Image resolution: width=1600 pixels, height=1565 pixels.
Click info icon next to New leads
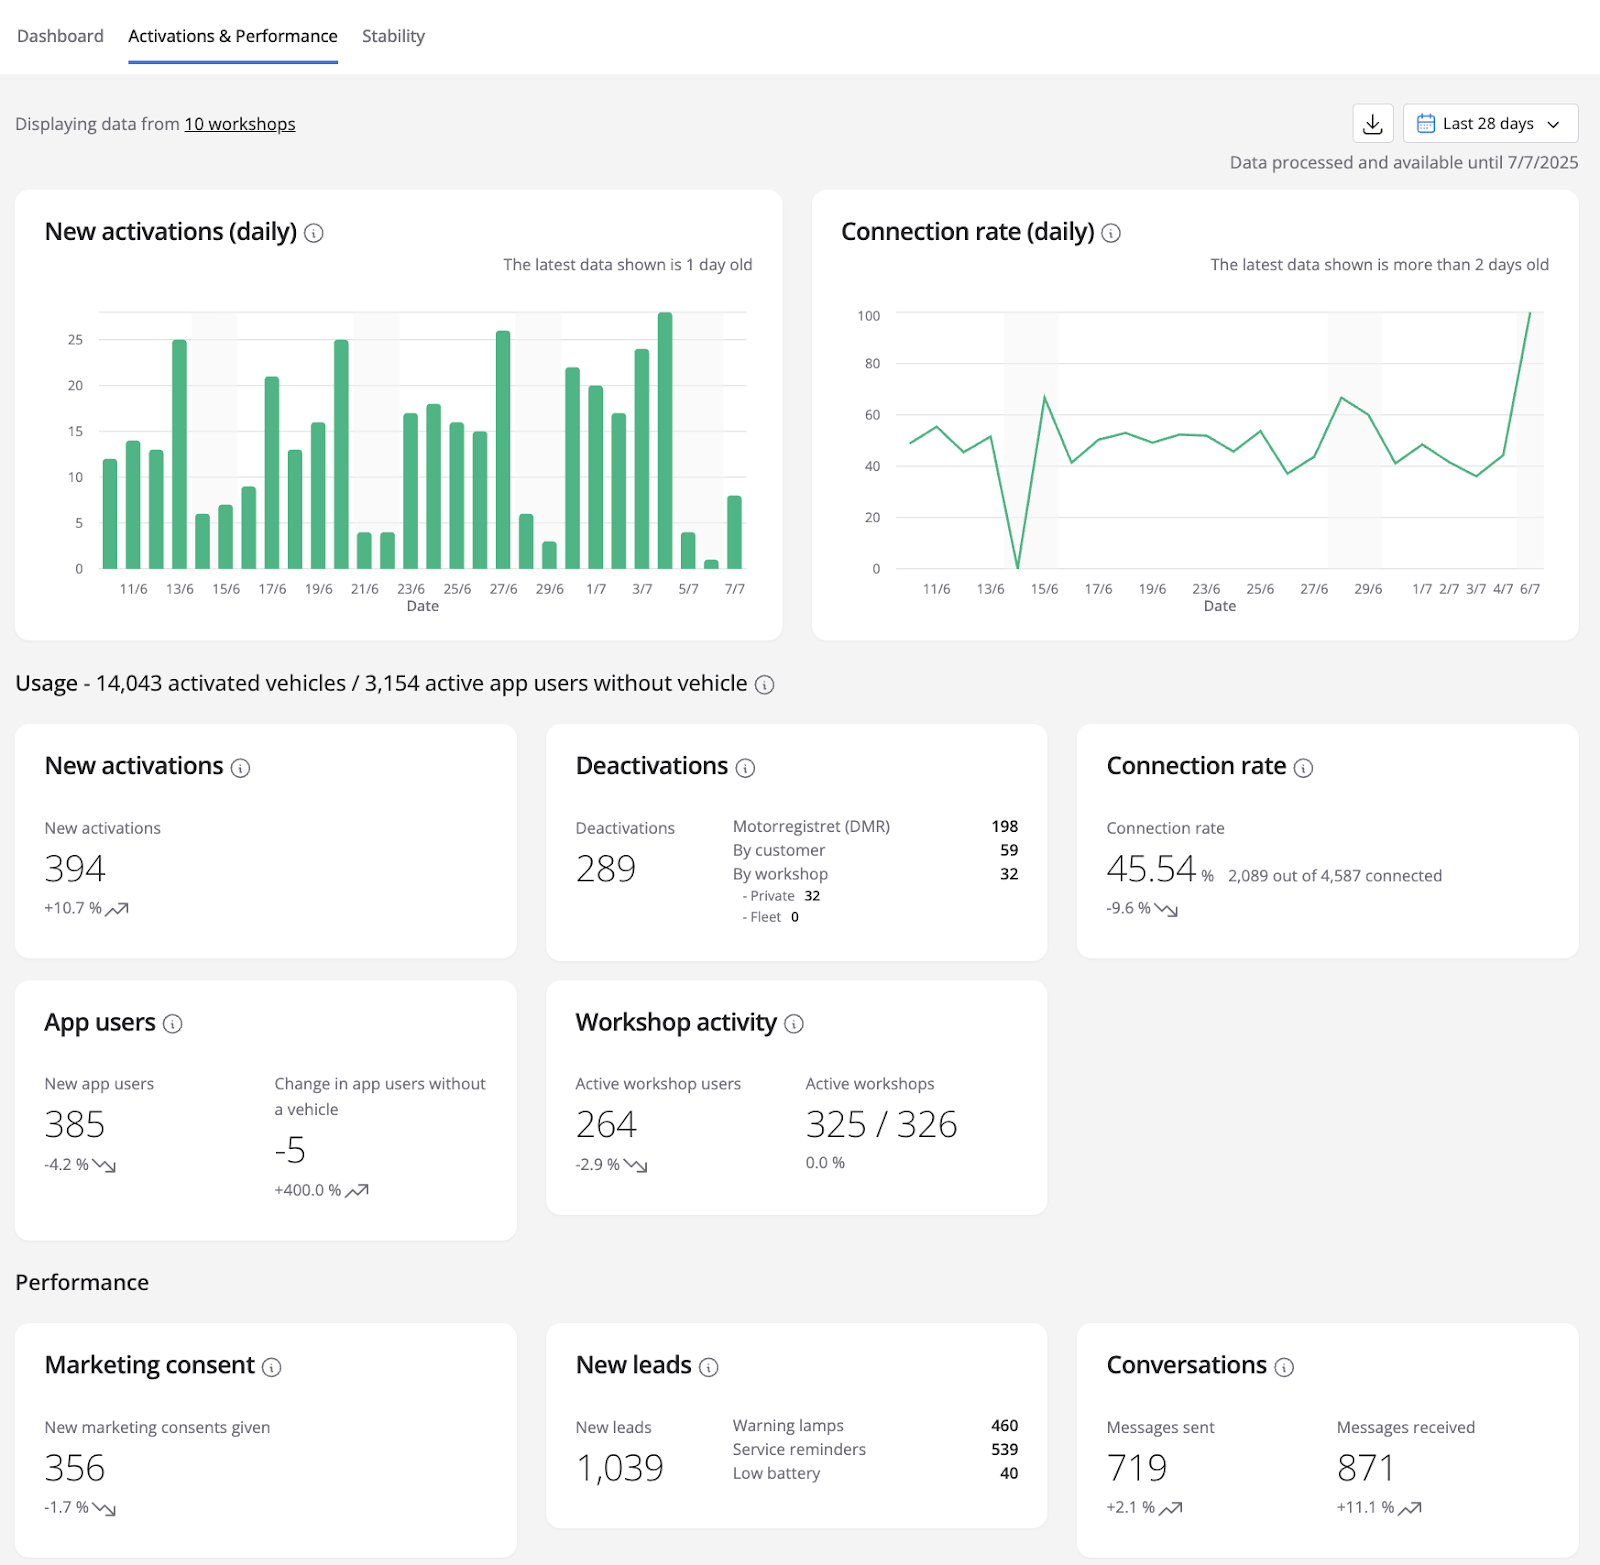click(709, 1367)
